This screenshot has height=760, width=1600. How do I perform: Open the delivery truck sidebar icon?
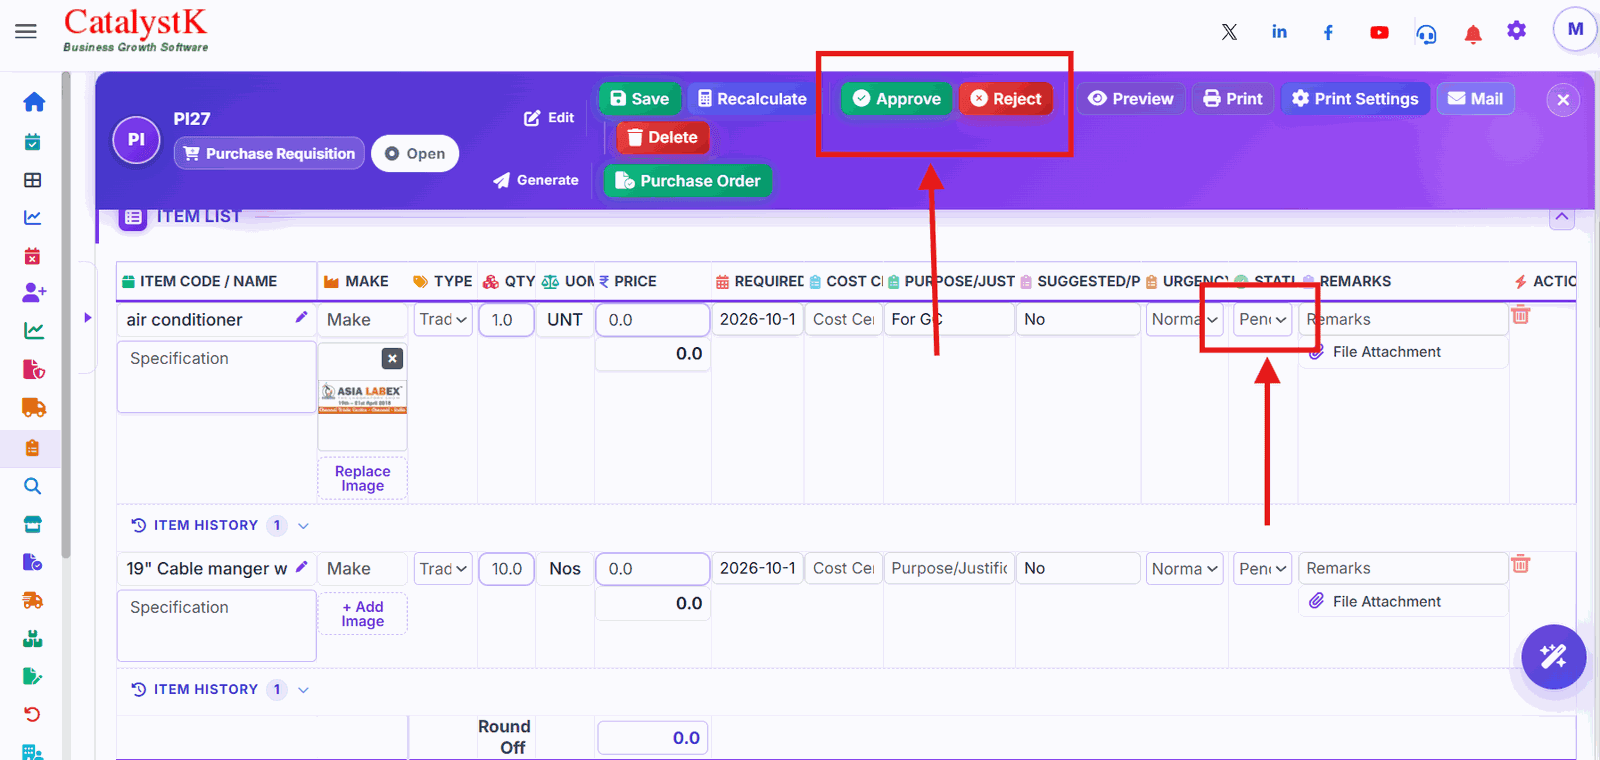tap(33, 407)
